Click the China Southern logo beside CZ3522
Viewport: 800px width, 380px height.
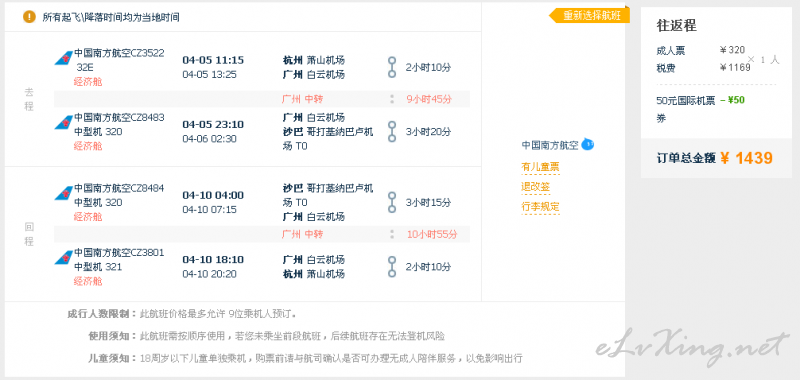64,58
